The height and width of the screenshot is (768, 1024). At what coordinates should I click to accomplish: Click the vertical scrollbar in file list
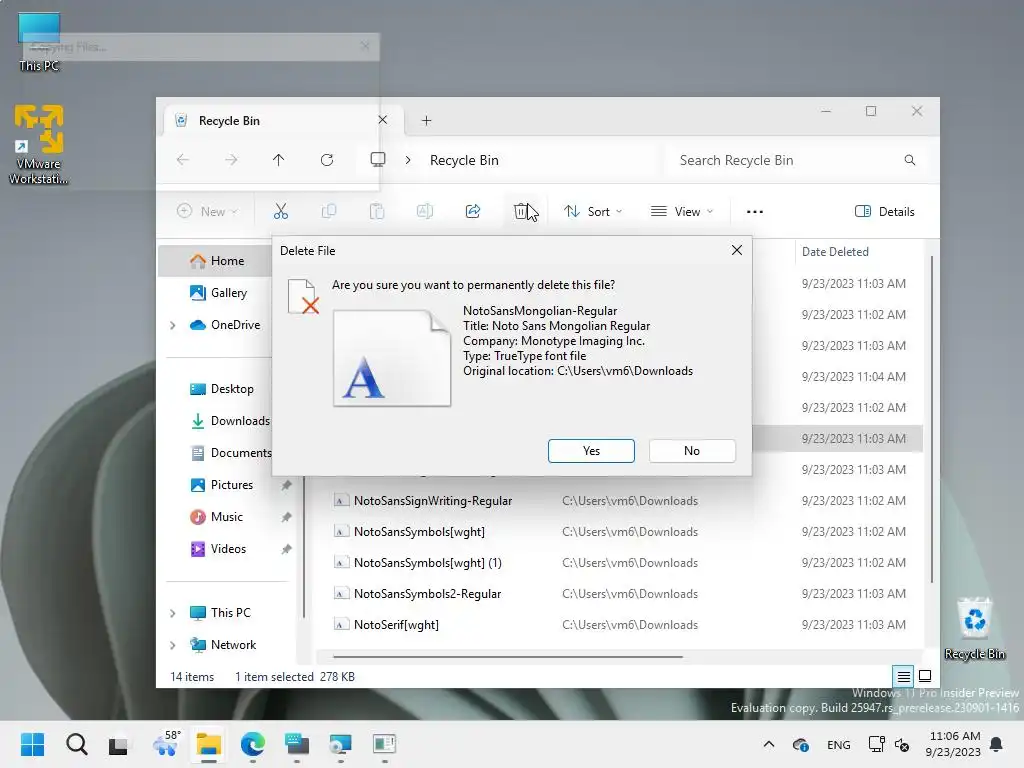pos(931,418)
